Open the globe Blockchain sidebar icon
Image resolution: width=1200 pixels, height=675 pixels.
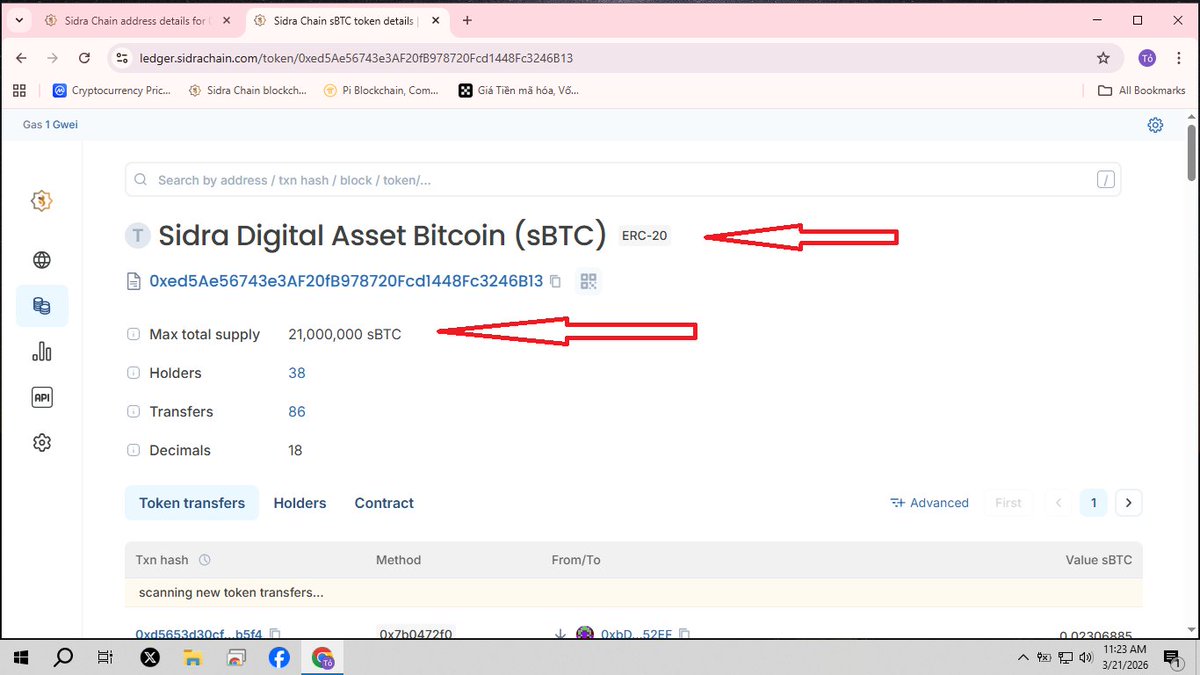[x=42, y=260]
